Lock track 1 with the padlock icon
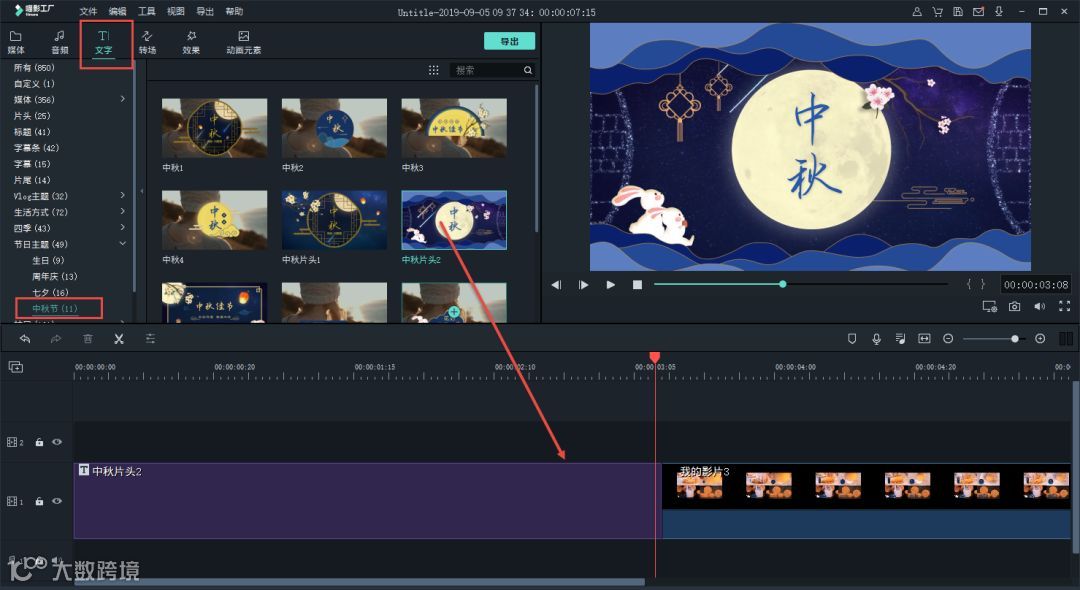This screenshot has height=590, width=1080. (38, 501)
